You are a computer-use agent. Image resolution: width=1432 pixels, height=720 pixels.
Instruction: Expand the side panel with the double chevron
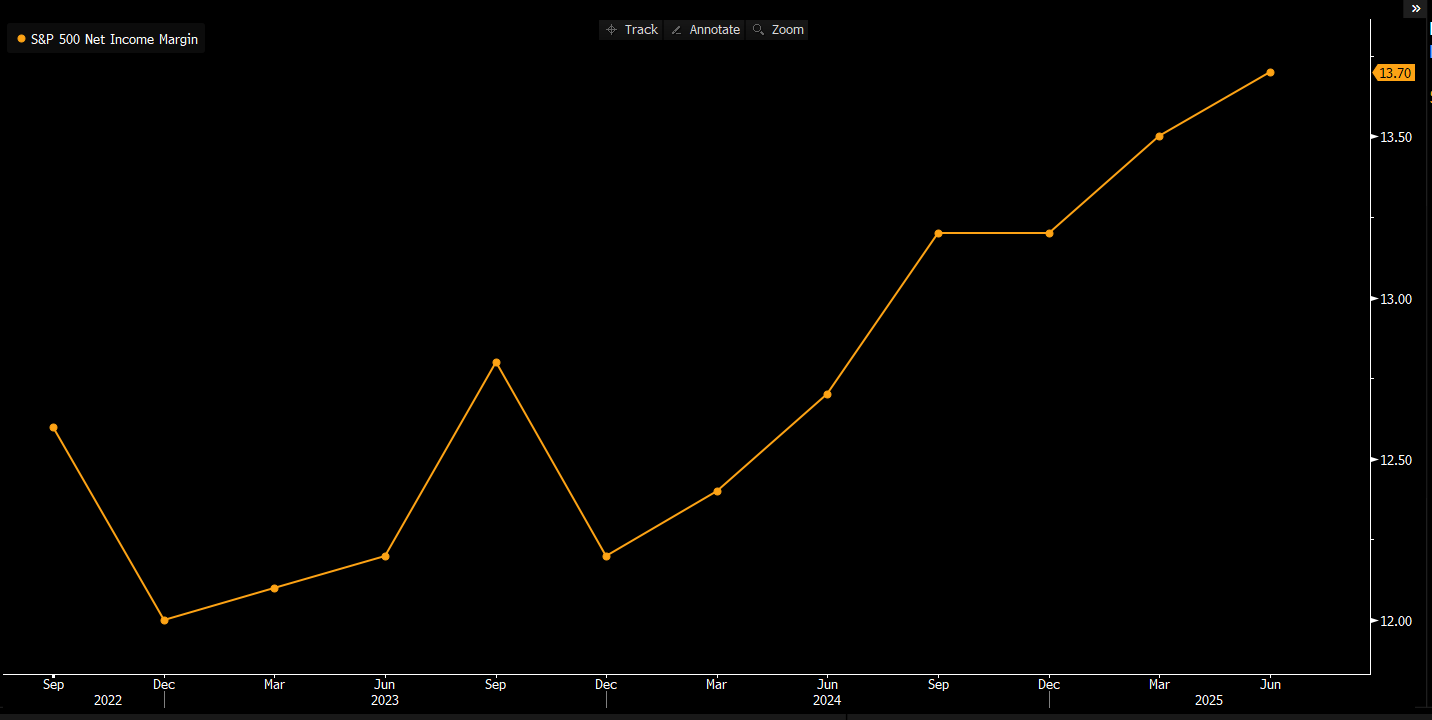point(1415,8)
